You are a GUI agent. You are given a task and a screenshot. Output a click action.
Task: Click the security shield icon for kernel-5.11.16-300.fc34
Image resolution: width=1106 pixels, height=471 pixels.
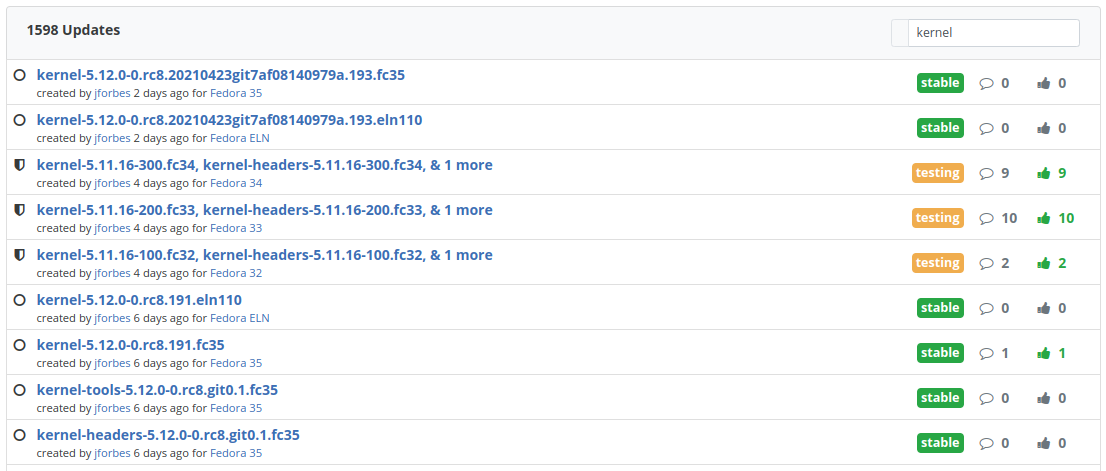[20, 165]
